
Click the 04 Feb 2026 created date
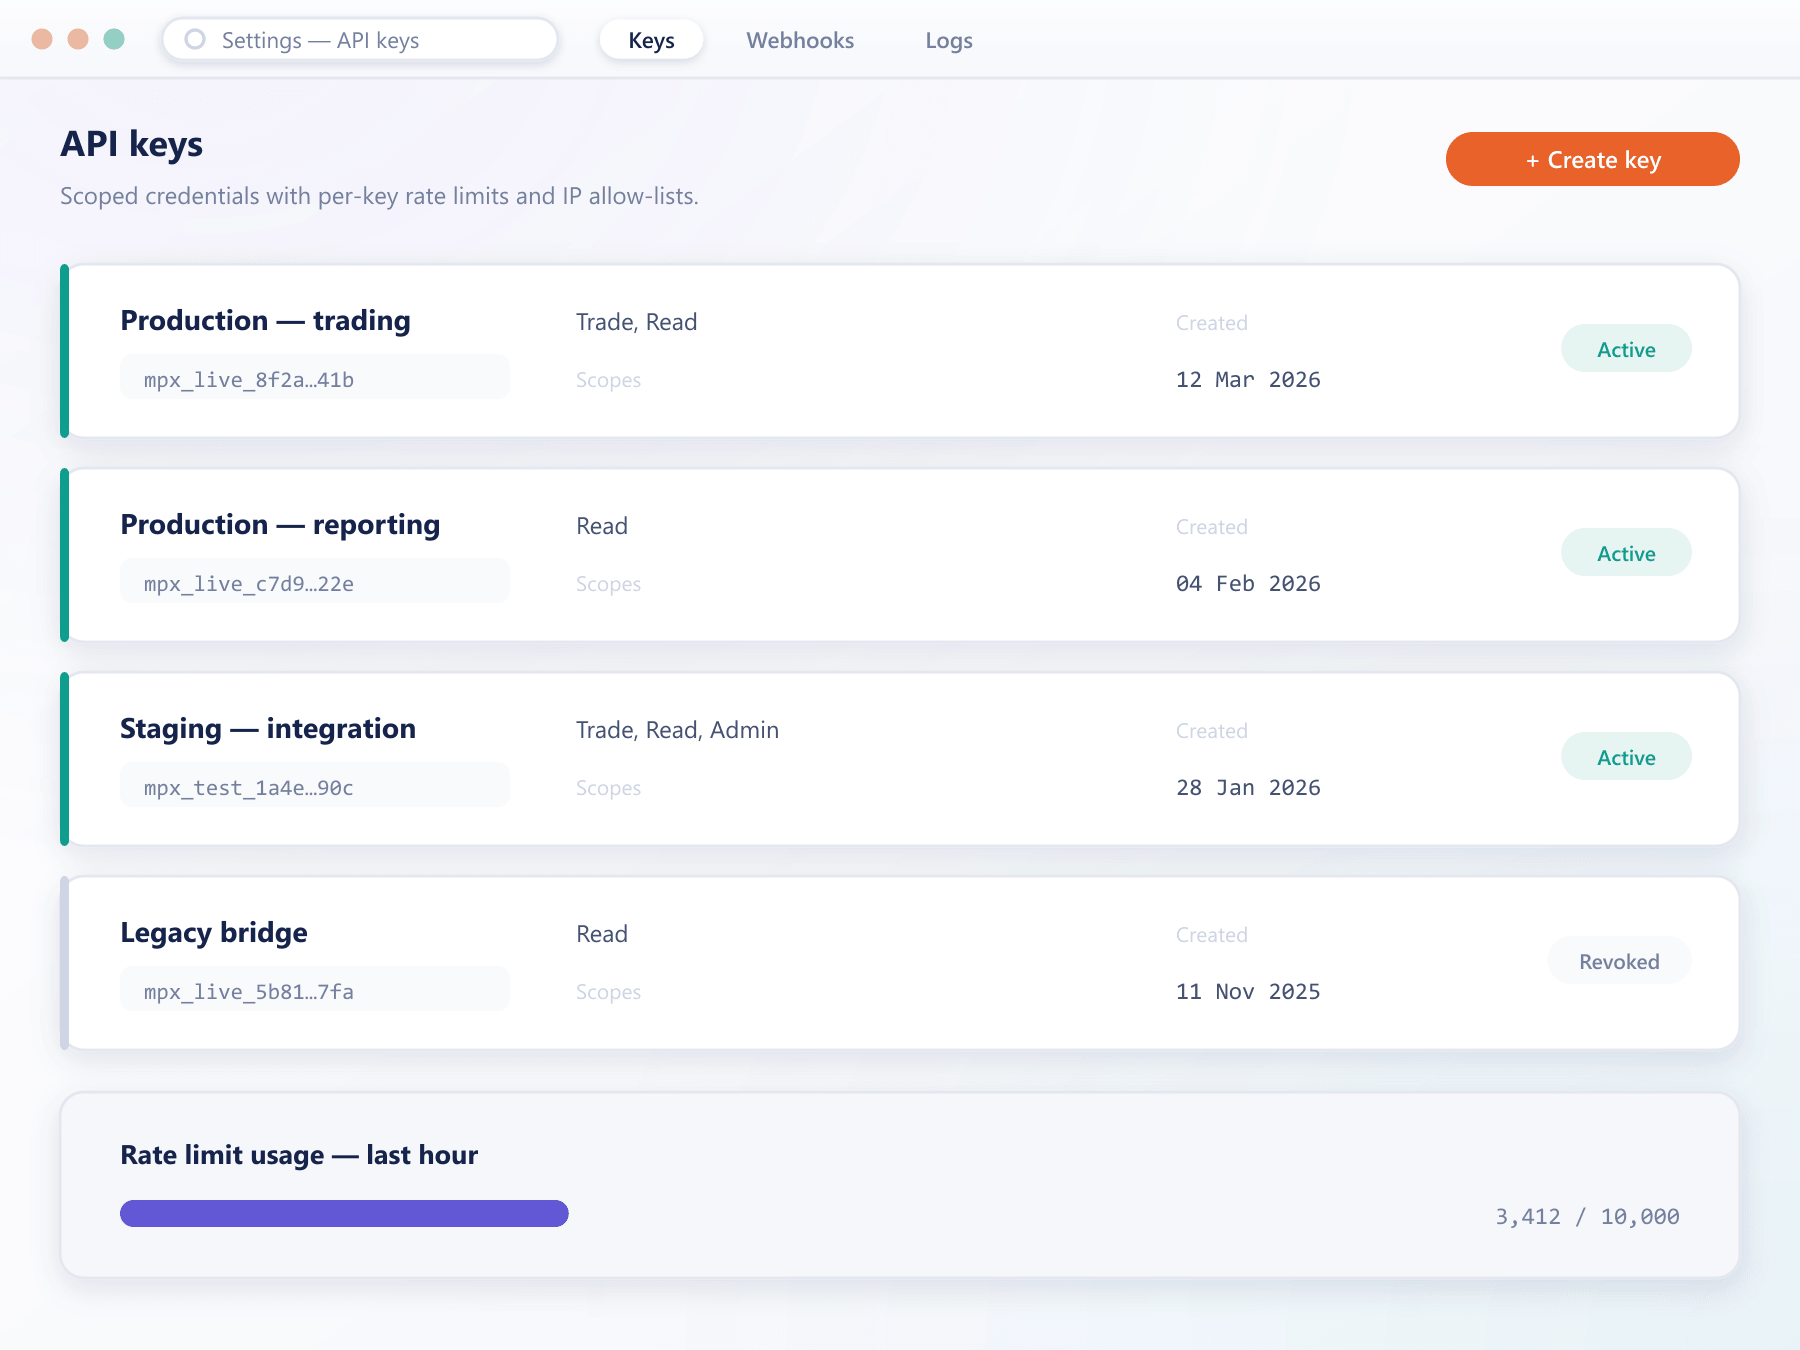point(1248,584)
